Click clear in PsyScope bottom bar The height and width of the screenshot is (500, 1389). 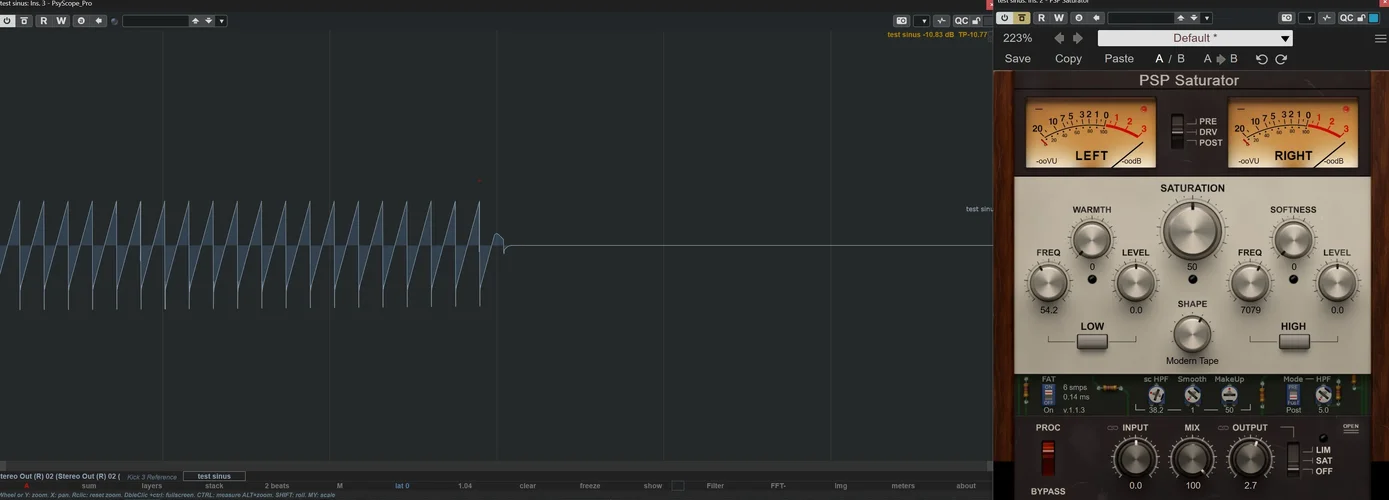click(x=528, y=486)
